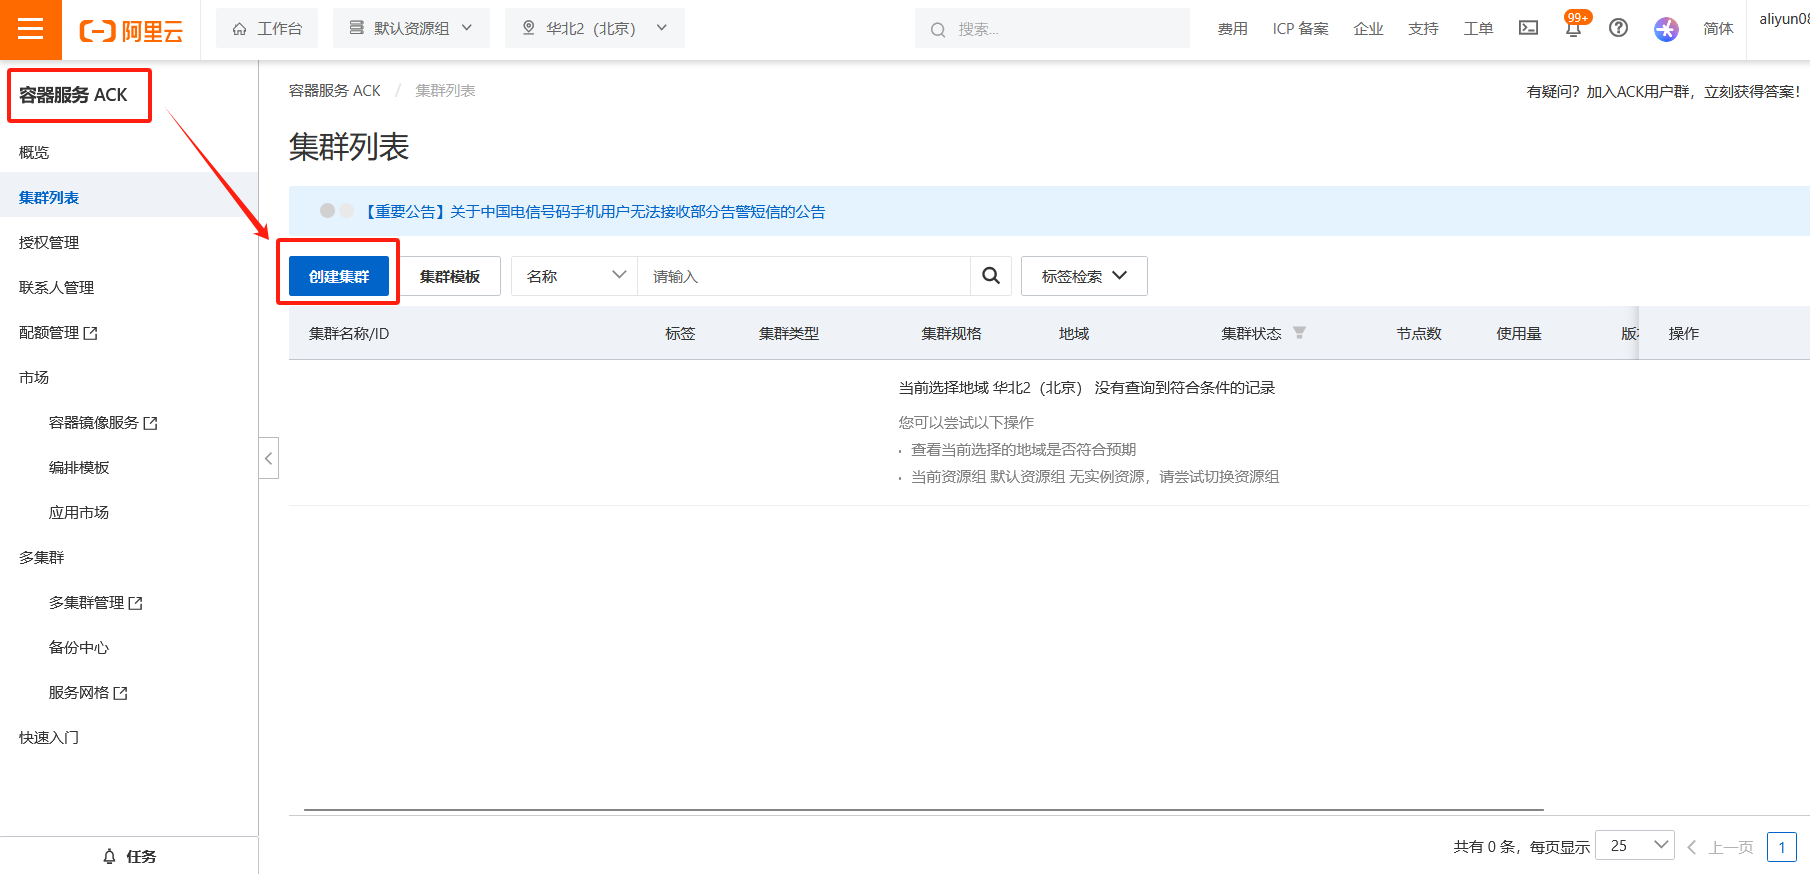Click the cluster status filter icon
1810x874 pixels.
pyautogui.click(x=1299, y=333)
